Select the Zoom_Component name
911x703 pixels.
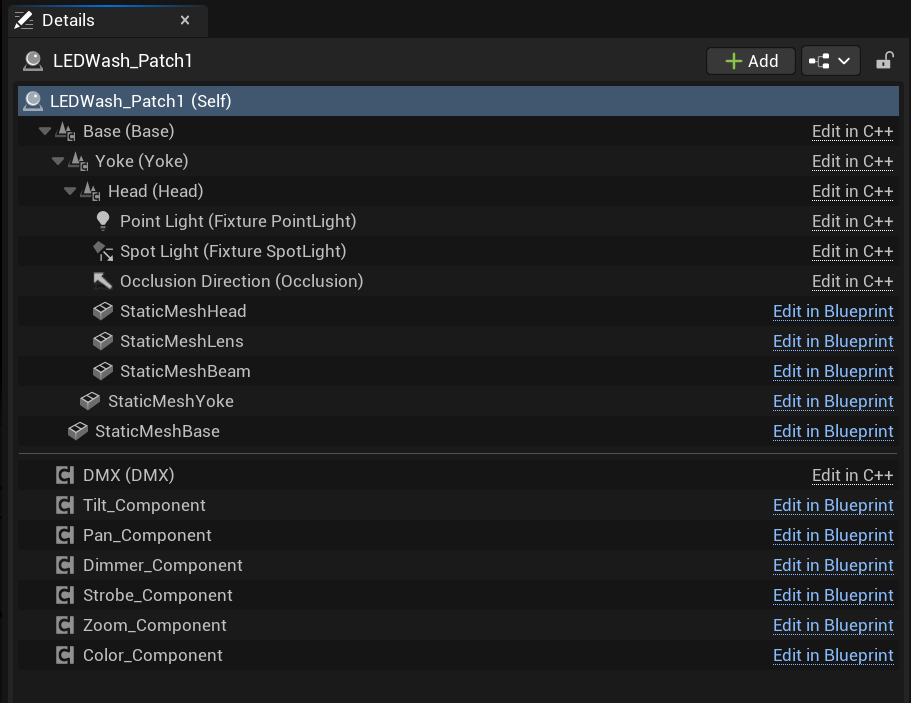tap(155, 625)
